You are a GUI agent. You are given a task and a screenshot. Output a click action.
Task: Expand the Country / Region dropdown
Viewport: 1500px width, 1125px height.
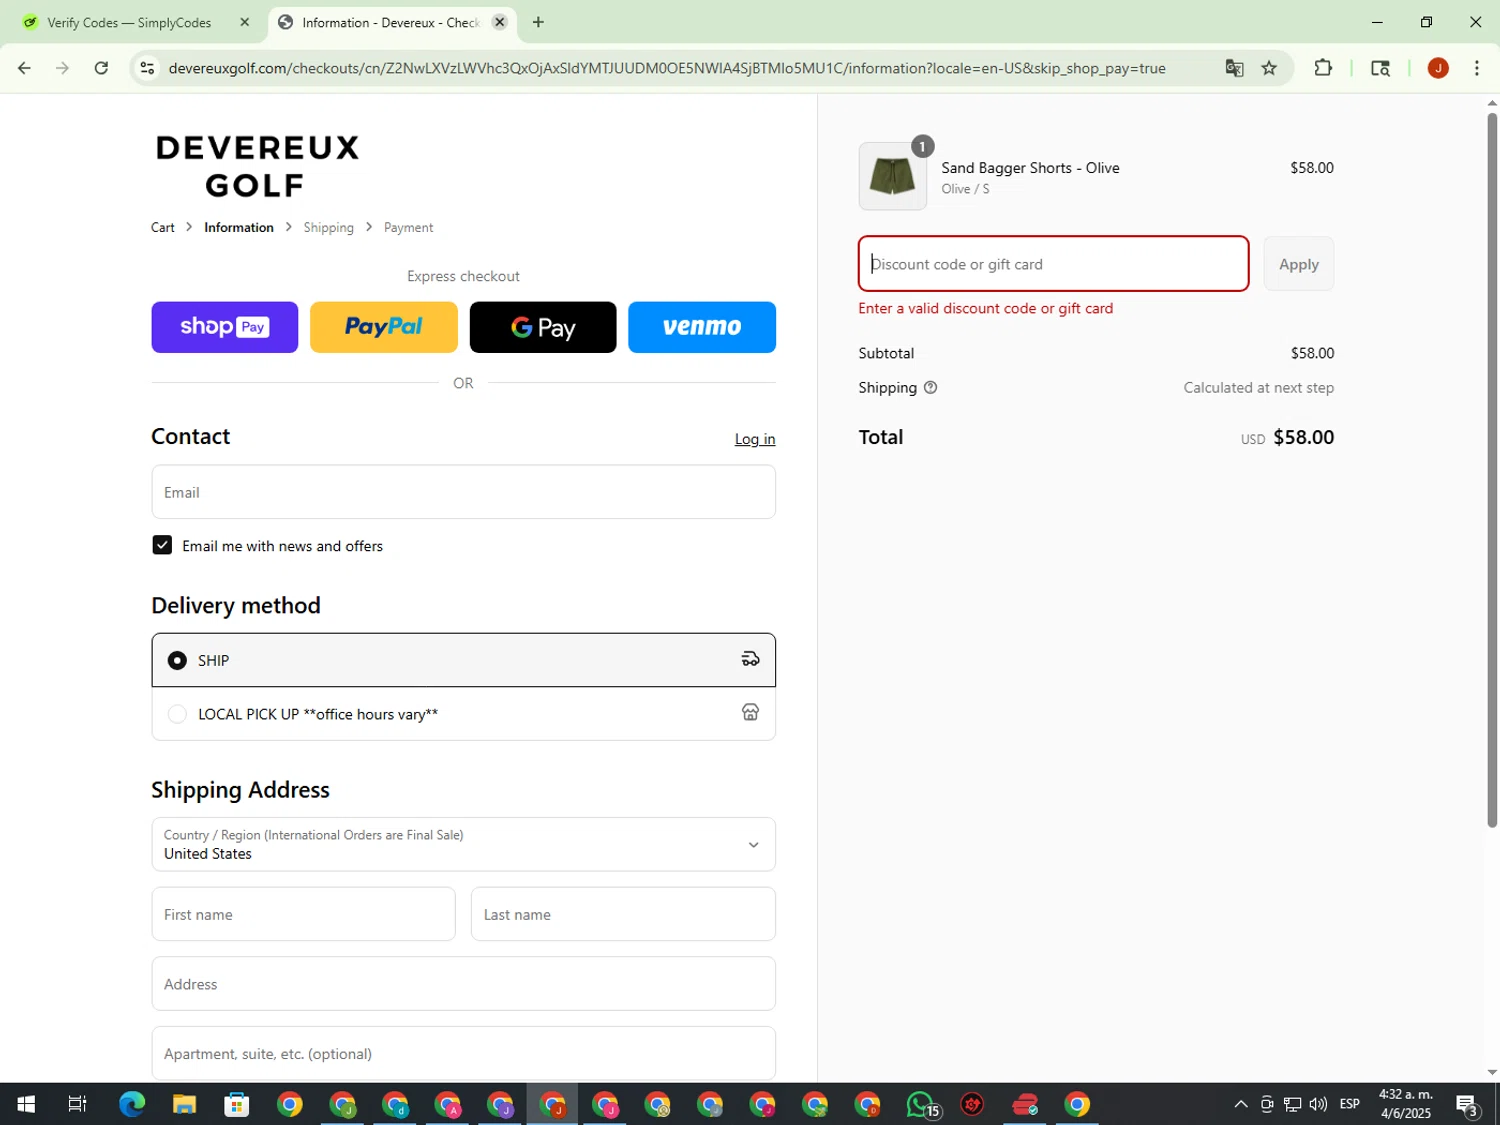pos(463,844)
